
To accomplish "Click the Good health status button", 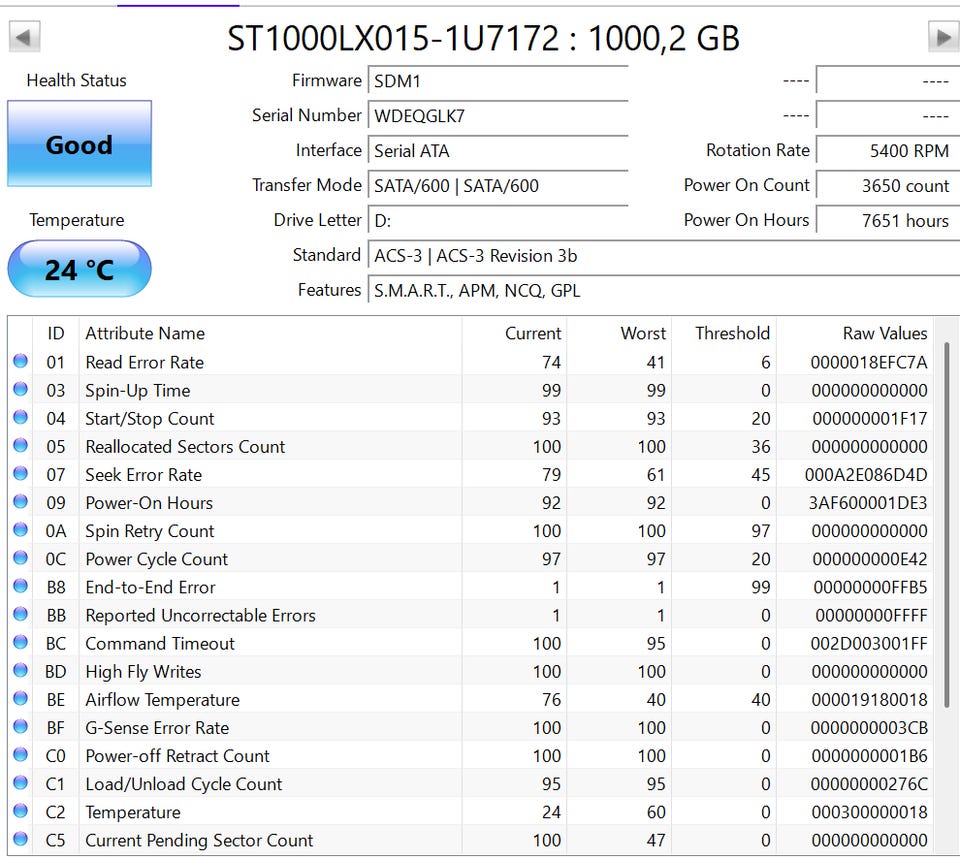I will pos(80,144).
